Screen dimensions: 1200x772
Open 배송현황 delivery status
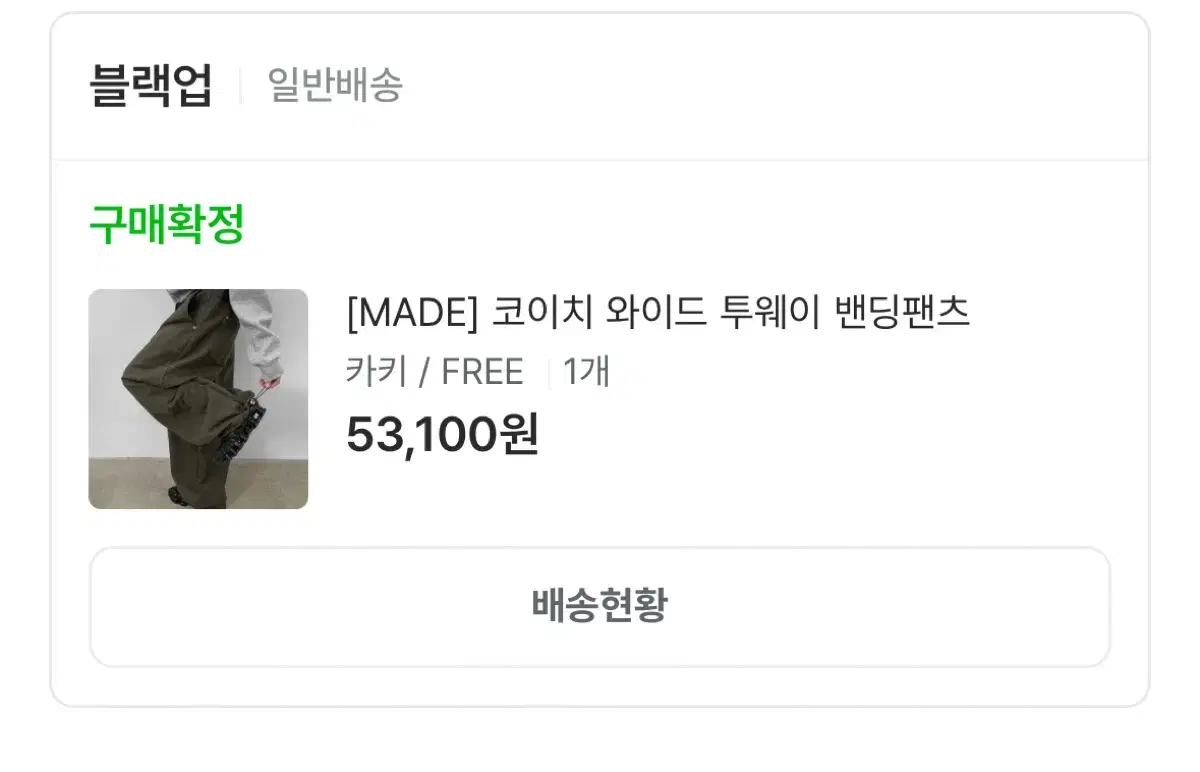click(x=600, y=607)
